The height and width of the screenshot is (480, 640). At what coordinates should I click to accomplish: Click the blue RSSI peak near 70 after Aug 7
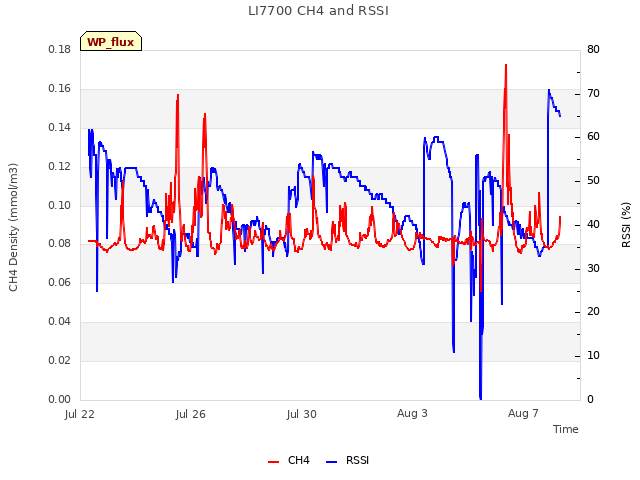point(549,90)
